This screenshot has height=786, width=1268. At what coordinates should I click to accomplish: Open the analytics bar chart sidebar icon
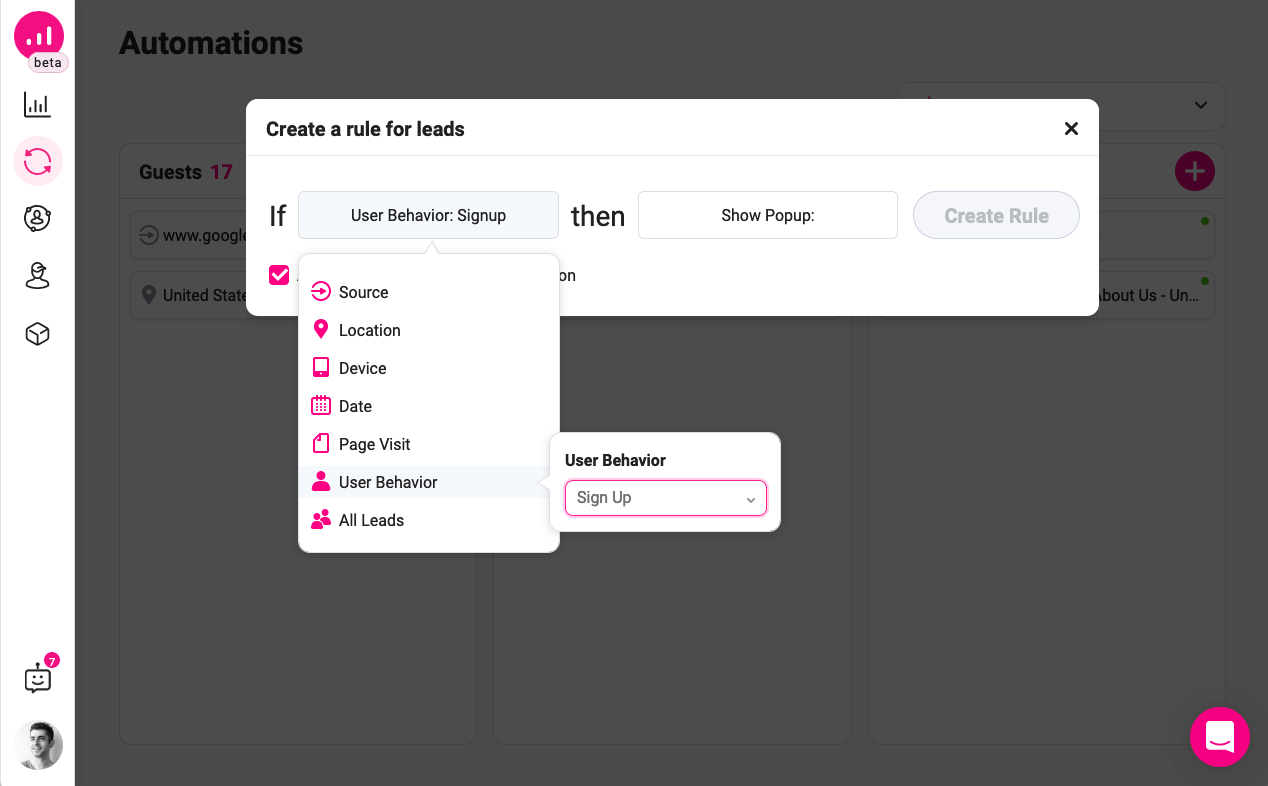(x=38, y=105)
